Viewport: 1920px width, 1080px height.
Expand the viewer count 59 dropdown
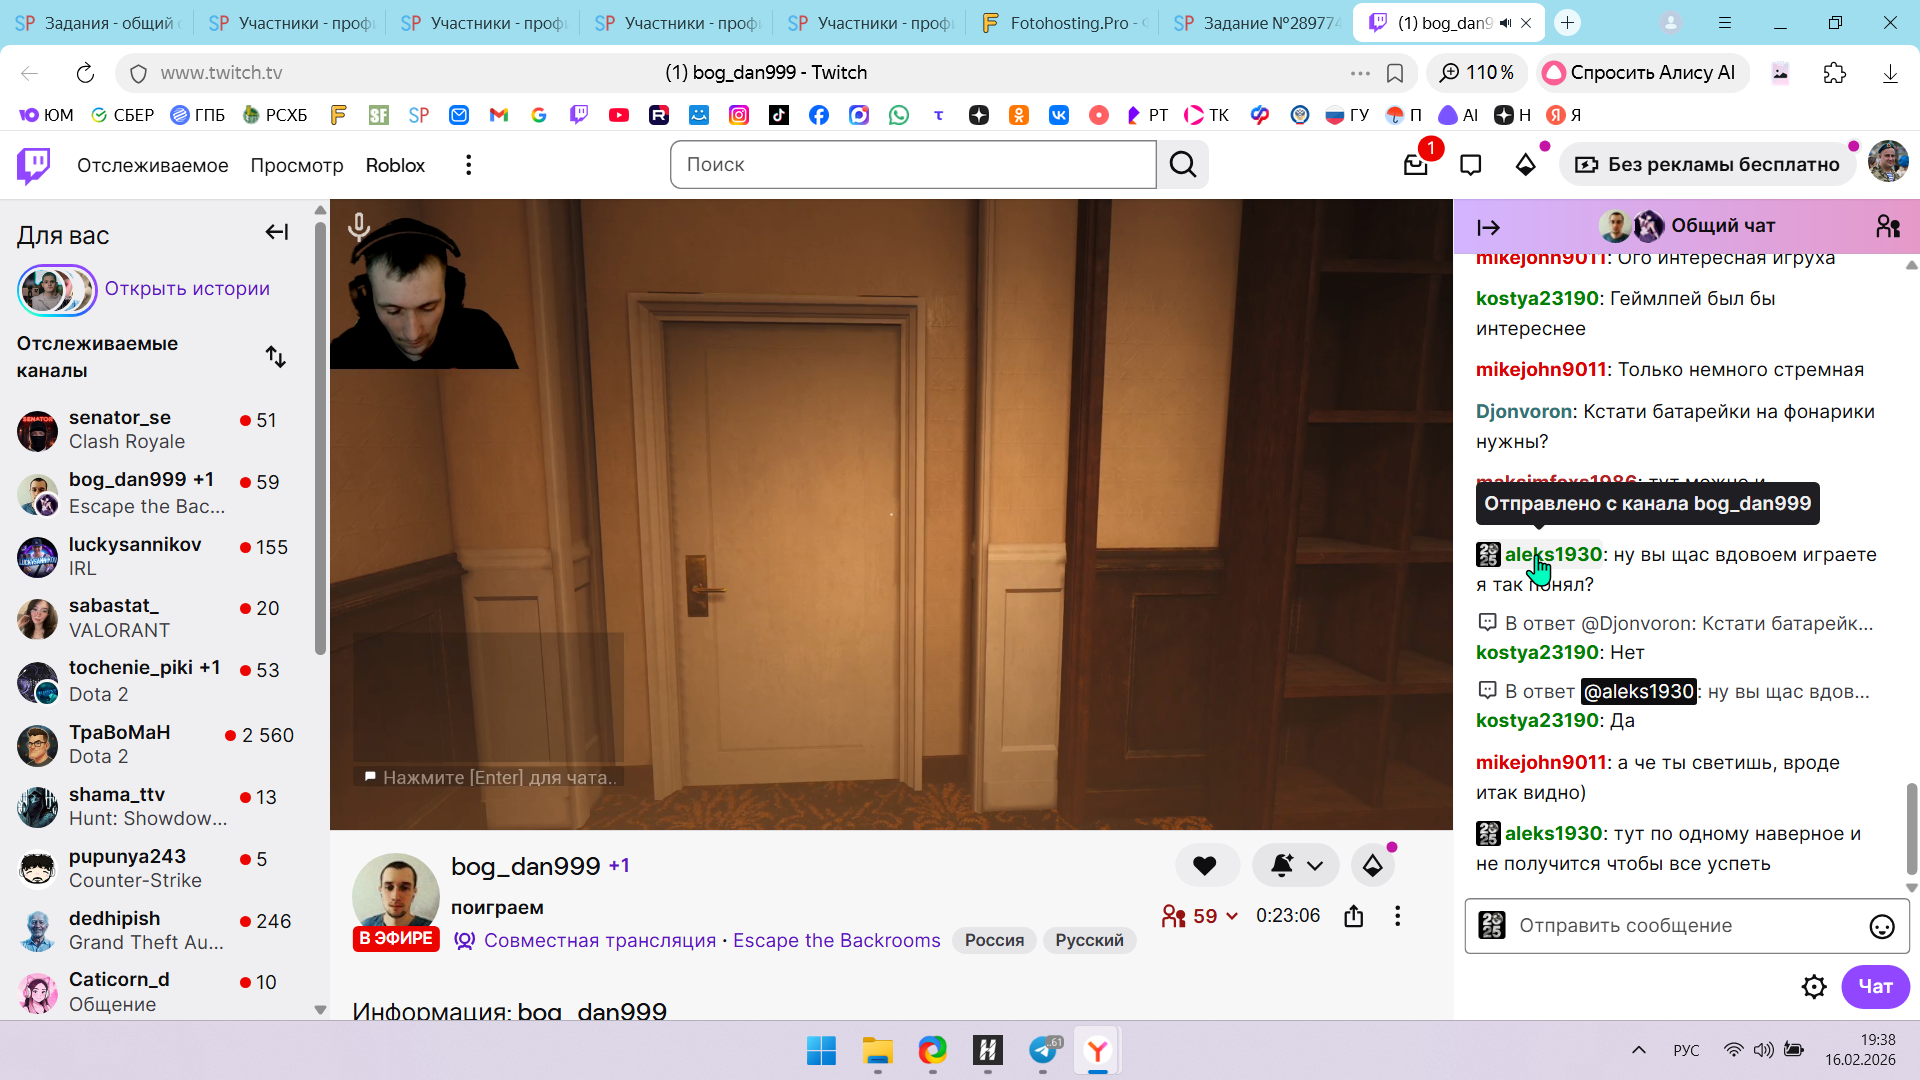coord(1232,916)
